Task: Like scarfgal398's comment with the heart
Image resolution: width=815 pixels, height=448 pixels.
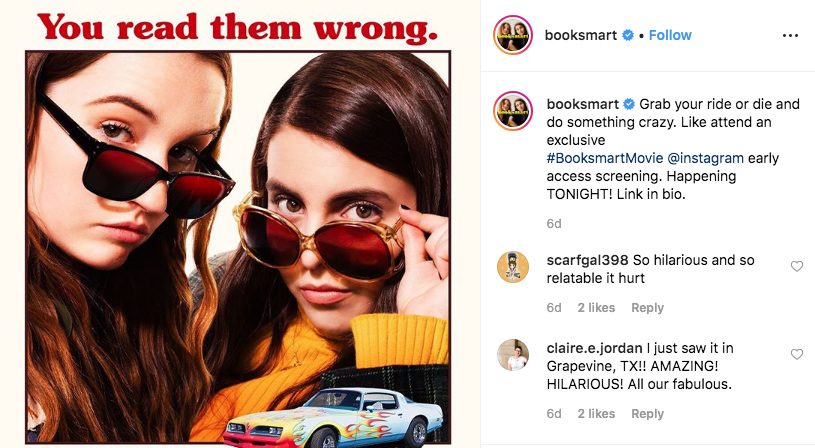Action: click(x=796, y=267)
